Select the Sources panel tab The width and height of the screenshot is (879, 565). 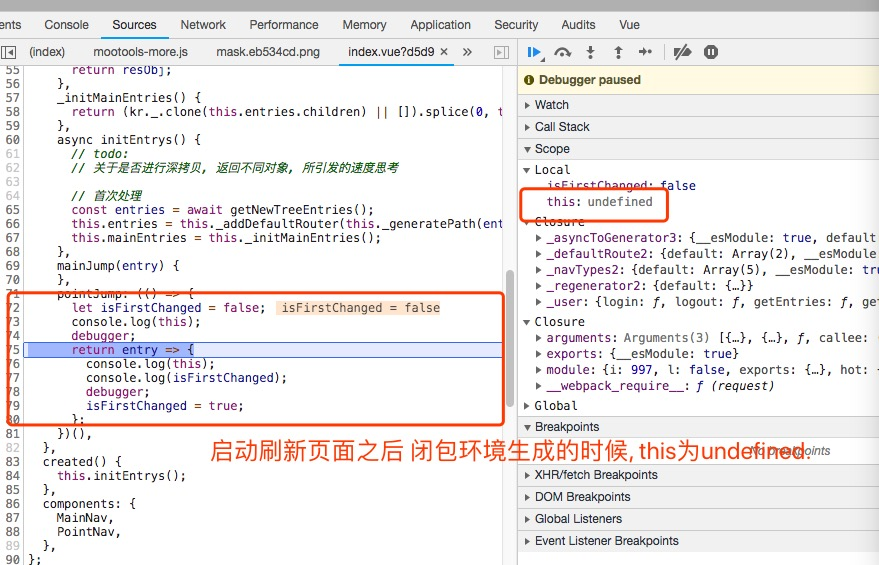(134, 25)
